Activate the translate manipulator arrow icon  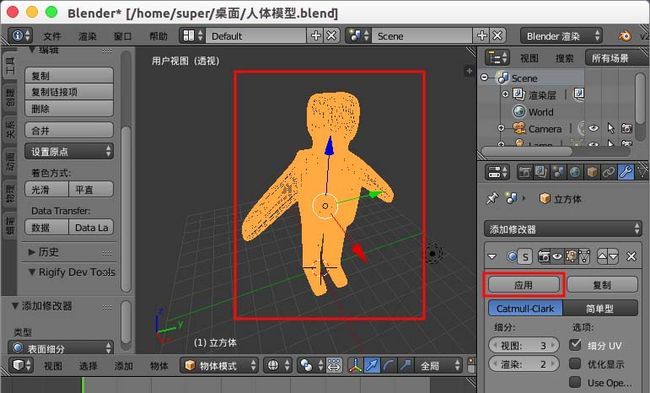[372, 365]
